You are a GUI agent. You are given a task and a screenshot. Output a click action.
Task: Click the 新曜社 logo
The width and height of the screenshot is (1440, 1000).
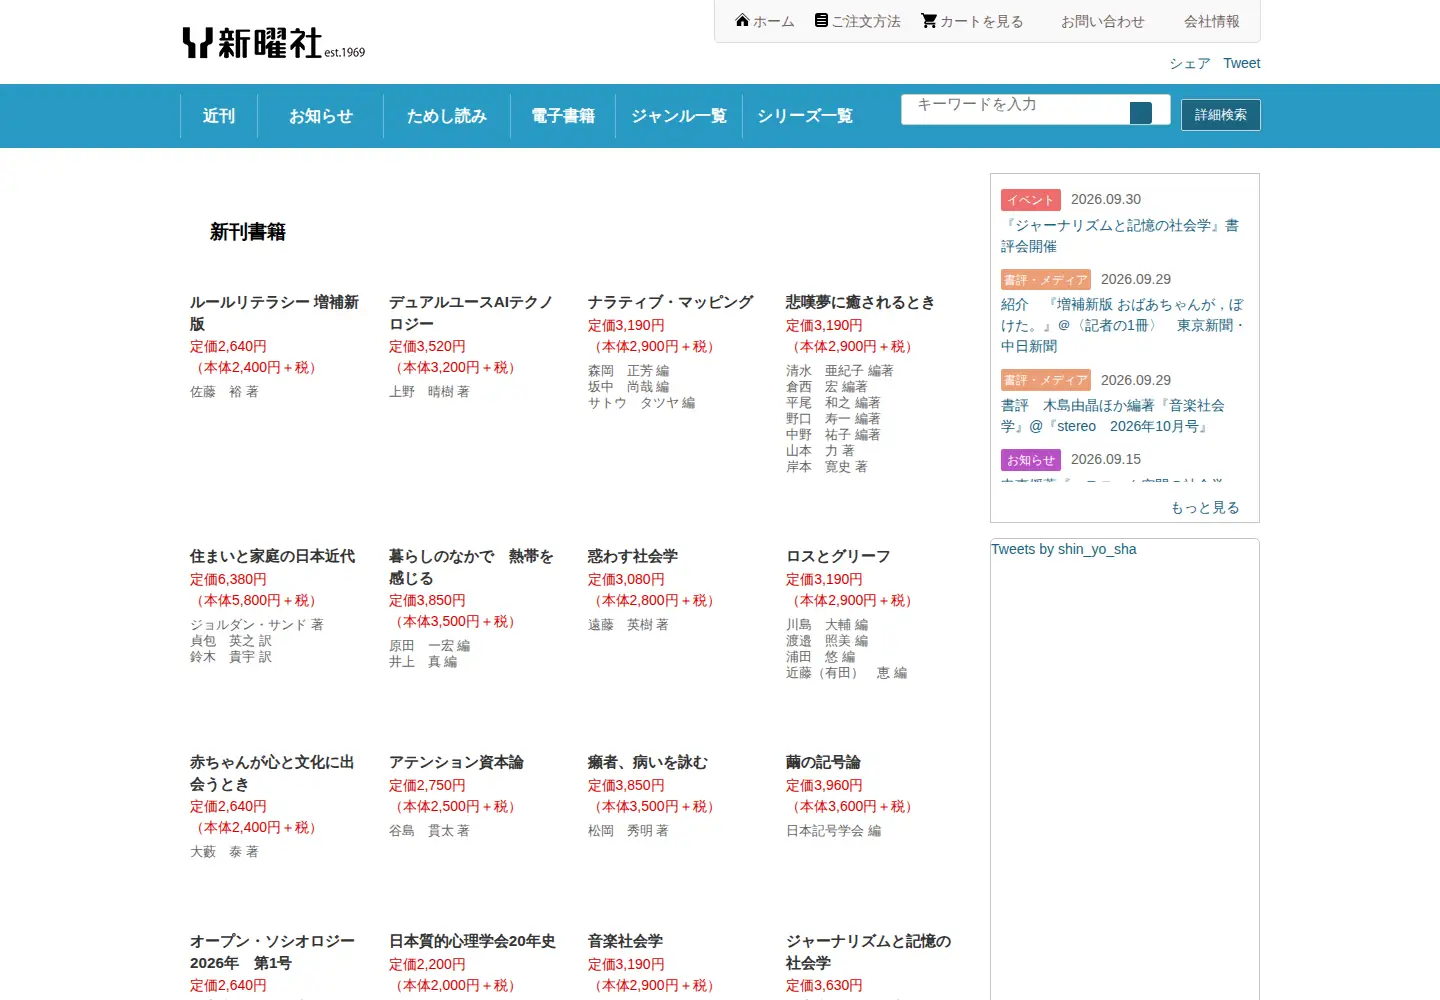coord(273,43)
